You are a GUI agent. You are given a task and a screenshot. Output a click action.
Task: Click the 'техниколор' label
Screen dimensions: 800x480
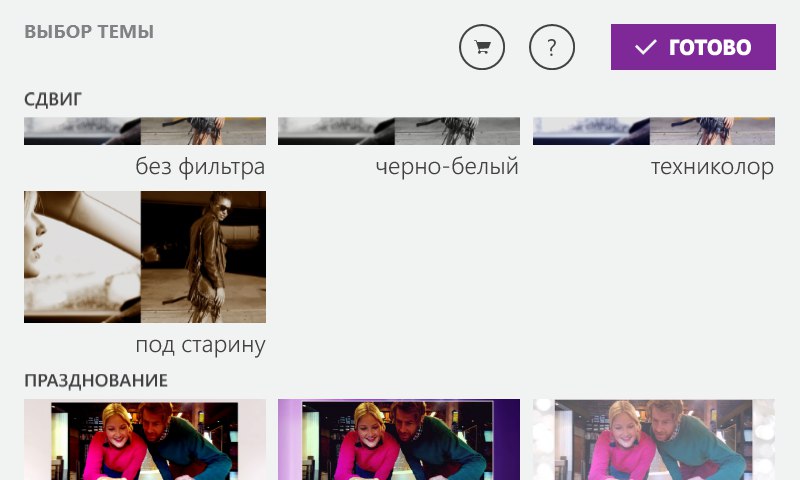(712, 167)
